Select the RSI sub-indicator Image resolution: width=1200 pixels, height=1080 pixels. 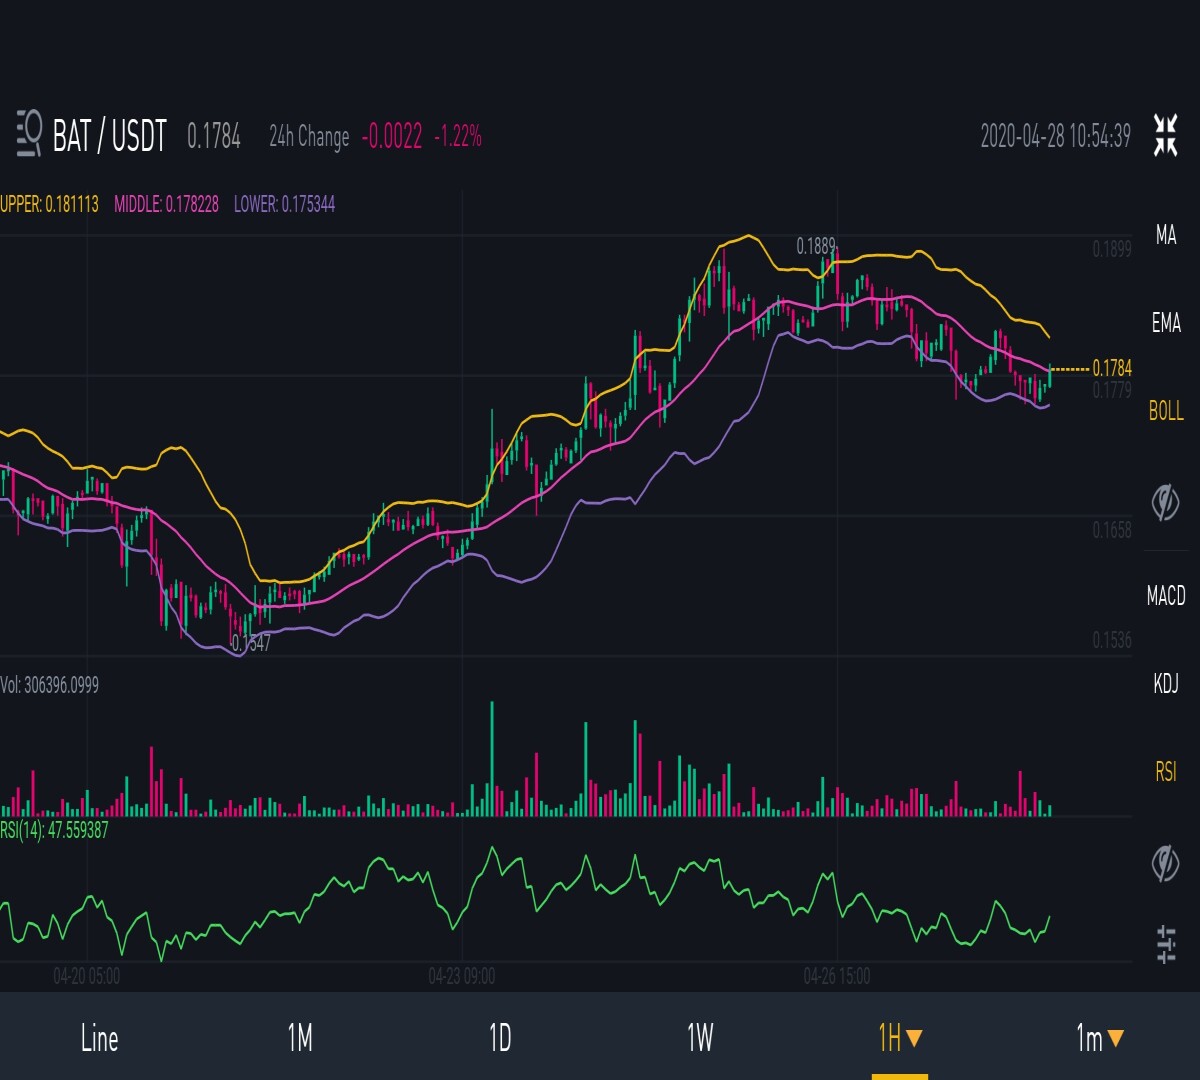coord(1166,772)
